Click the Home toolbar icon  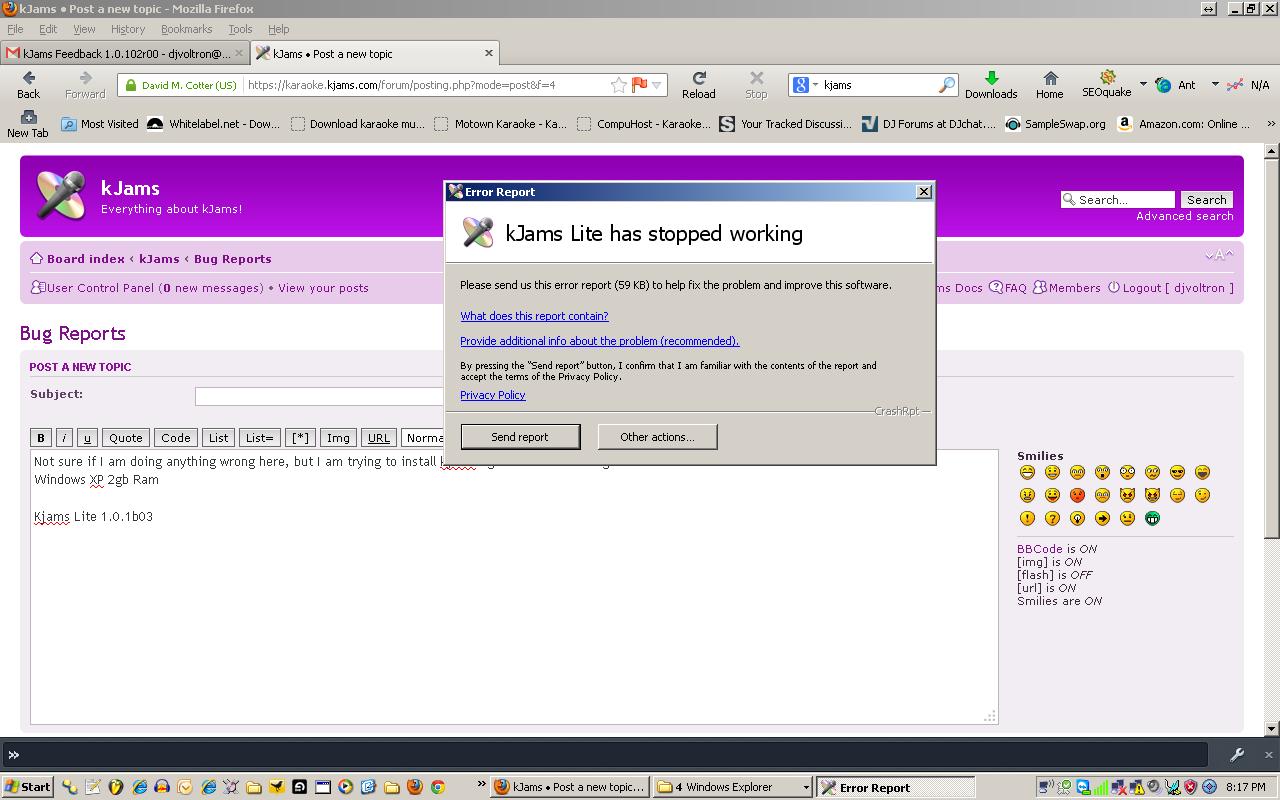tap(1049, 78)
